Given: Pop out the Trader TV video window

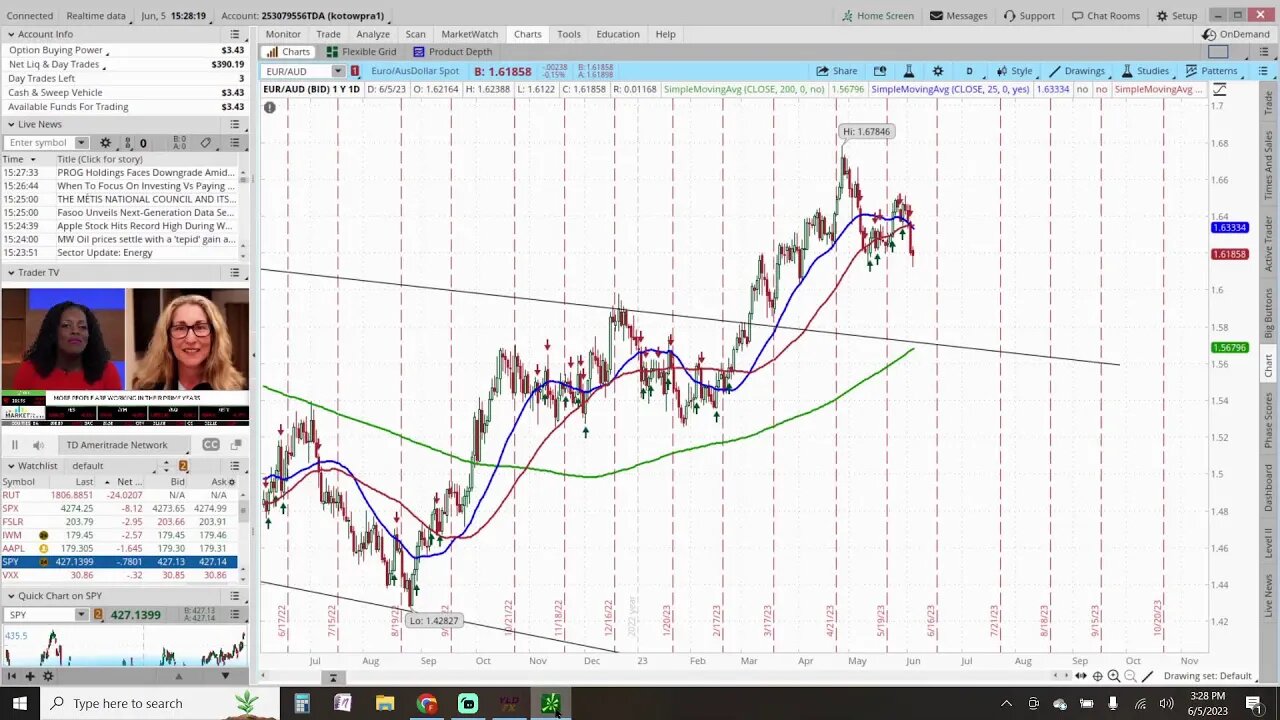Looking at the screenshot, I should 236,445.
